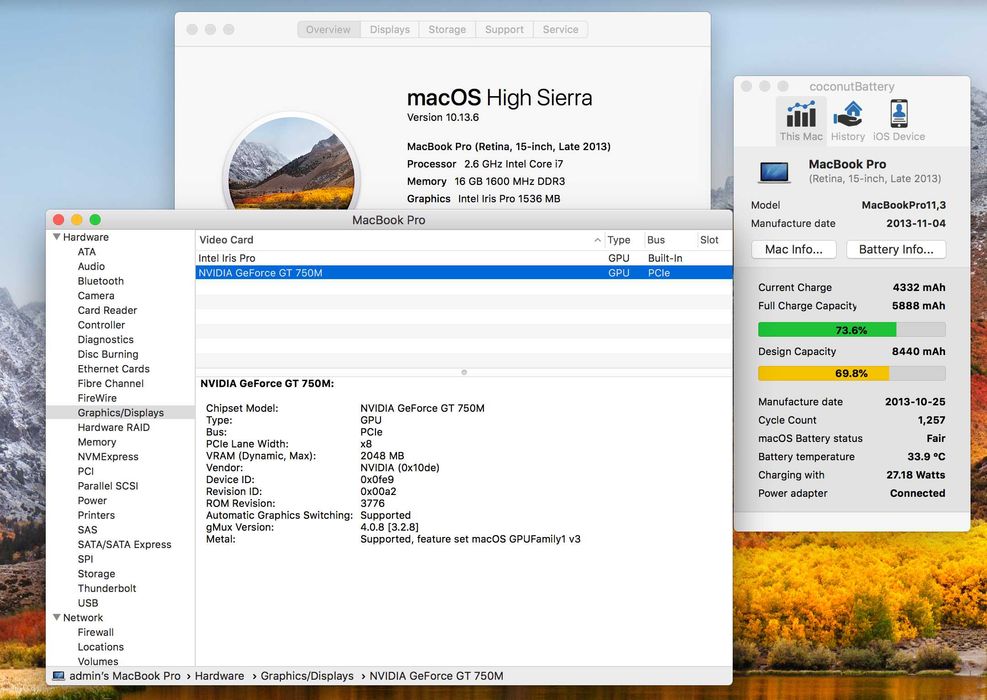The width and height of the screenshot is (987, 700).
Task: Select Bluetooth in the sidebar
Action: [x=101, y=281]
